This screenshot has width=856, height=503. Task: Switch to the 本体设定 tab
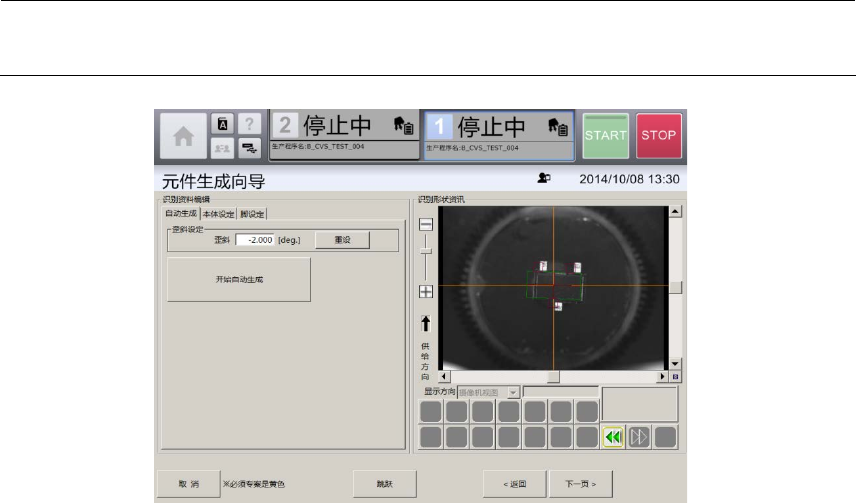[x=218, y=213]
